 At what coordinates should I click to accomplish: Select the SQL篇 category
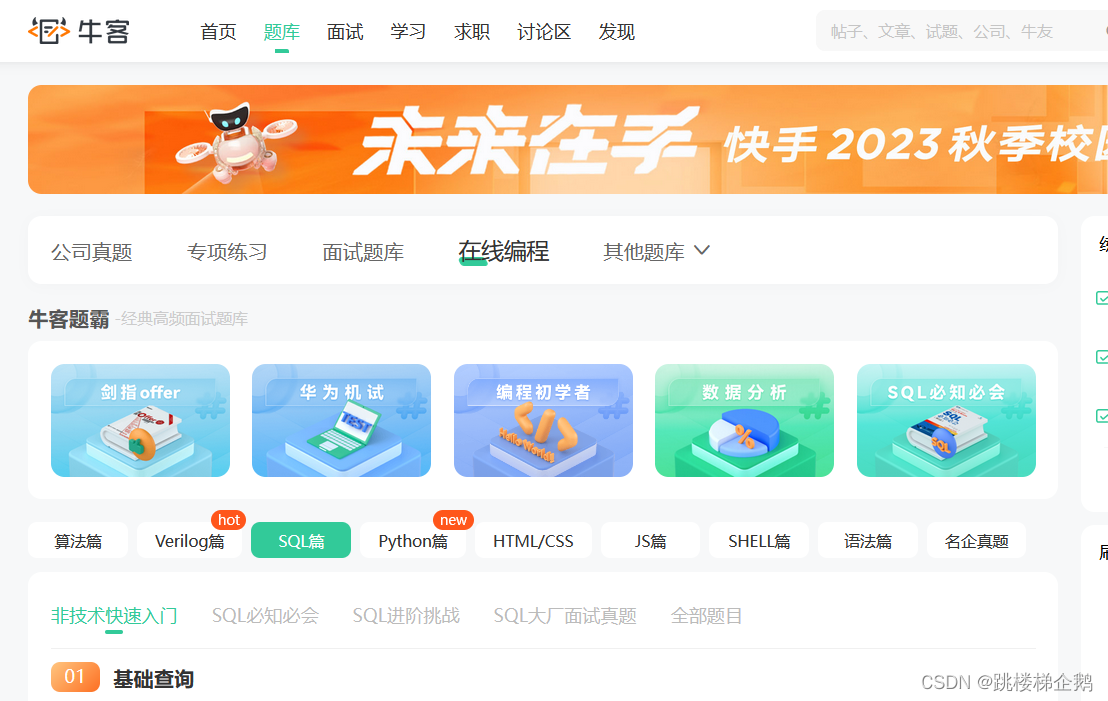point(301,541)
